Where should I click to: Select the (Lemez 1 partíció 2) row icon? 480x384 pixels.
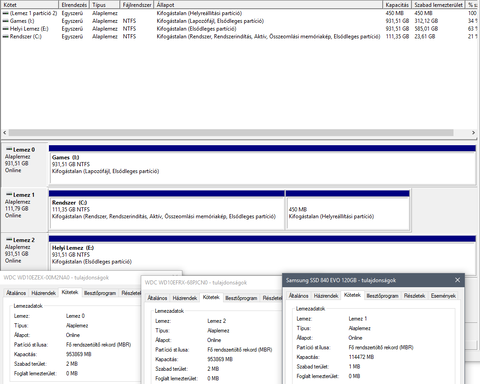pos(5,13)
